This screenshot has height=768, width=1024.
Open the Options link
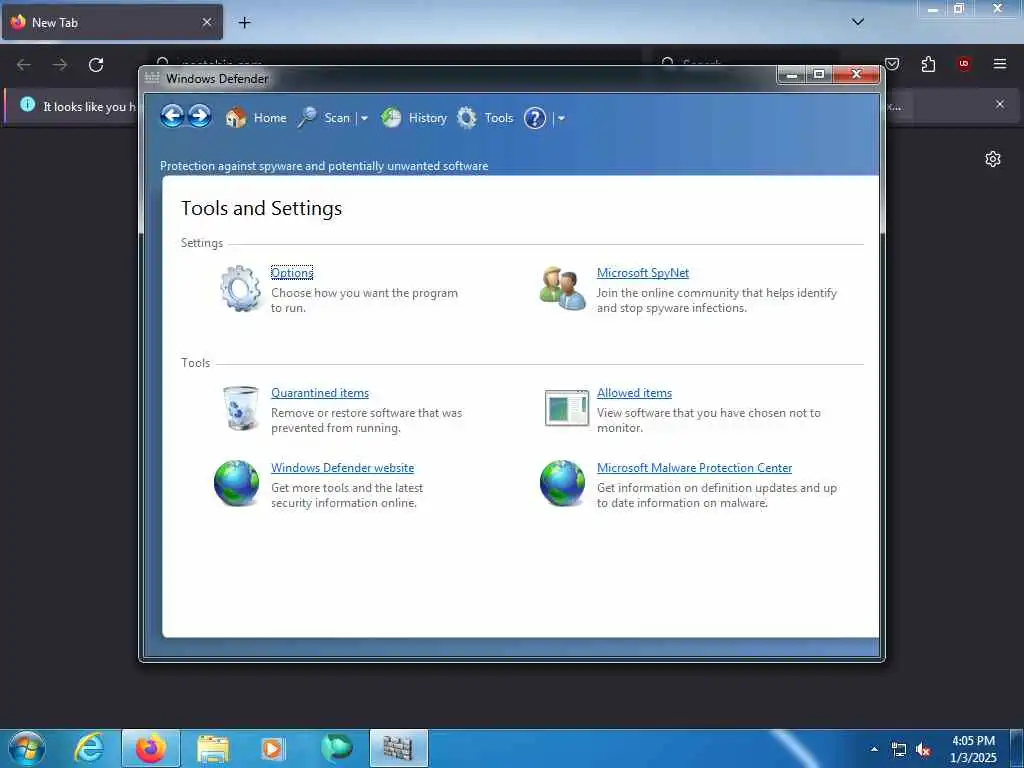[292, 273]
